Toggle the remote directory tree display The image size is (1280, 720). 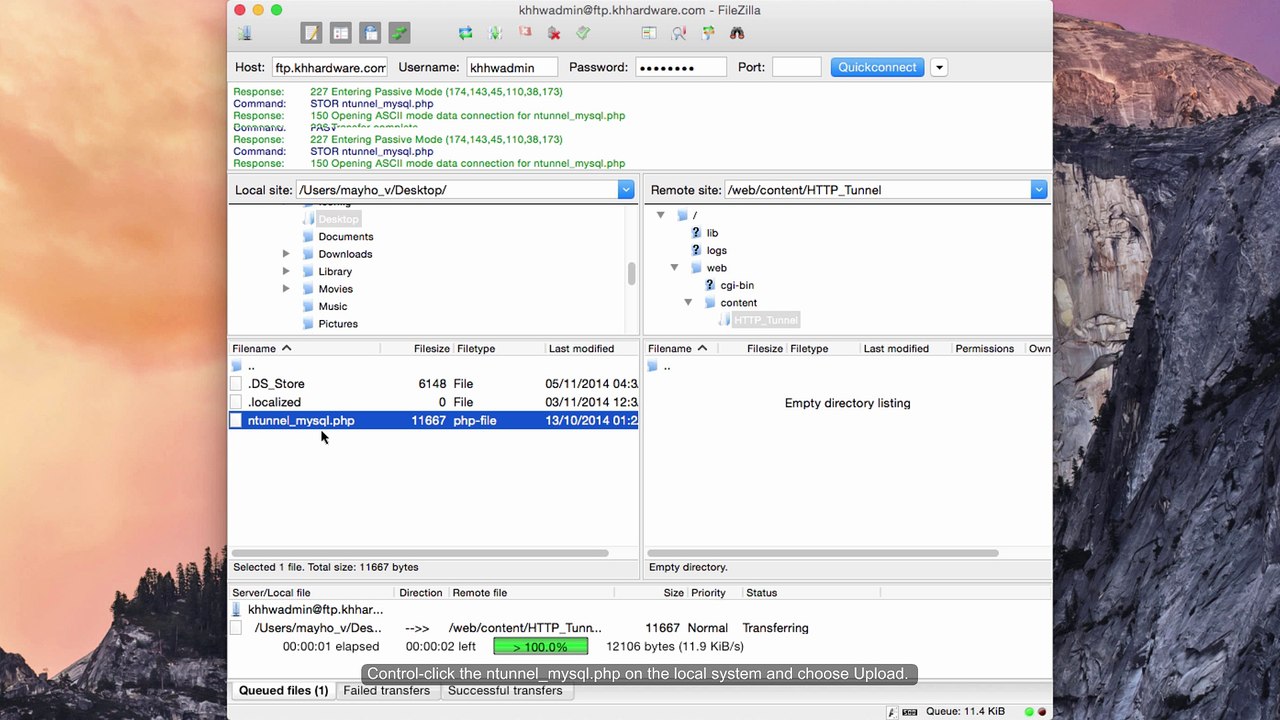371,33
